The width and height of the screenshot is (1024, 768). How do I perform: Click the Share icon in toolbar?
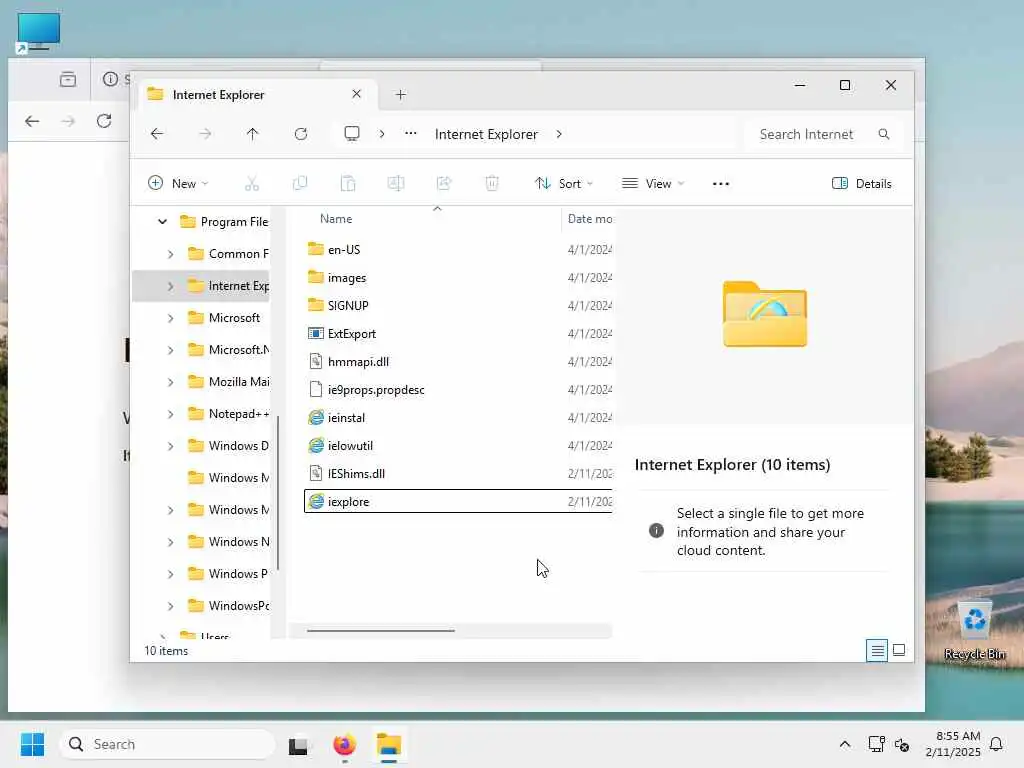[x=444, y=184]
